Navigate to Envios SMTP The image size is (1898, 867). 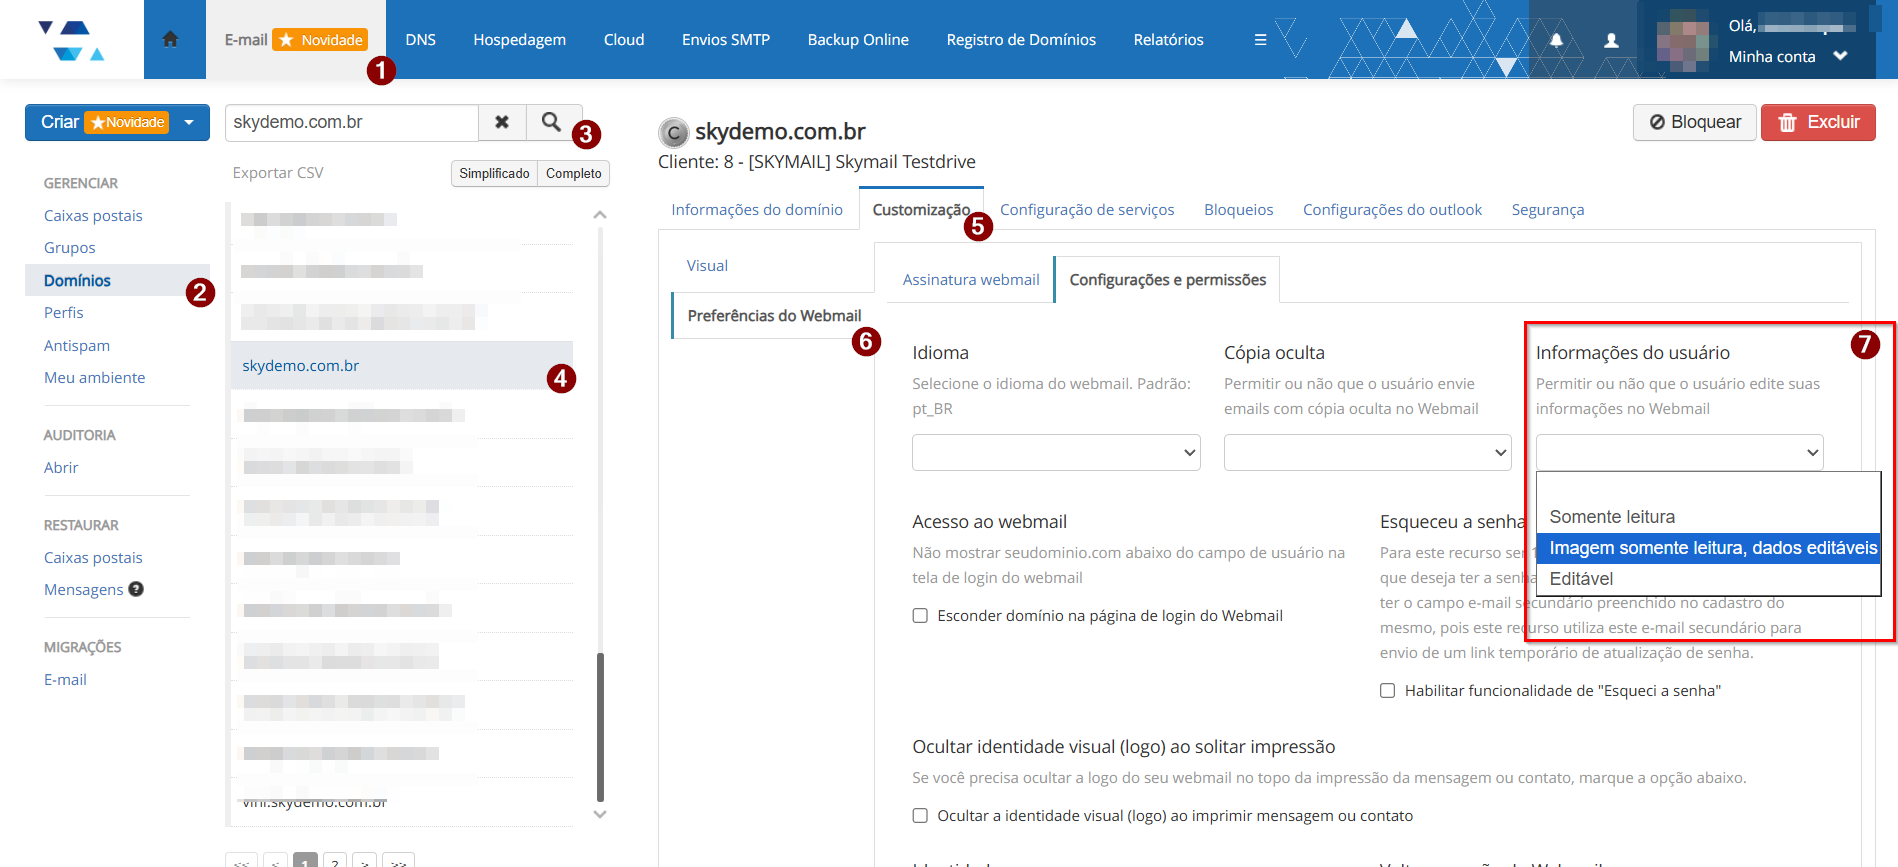click(x=726, y=40)
